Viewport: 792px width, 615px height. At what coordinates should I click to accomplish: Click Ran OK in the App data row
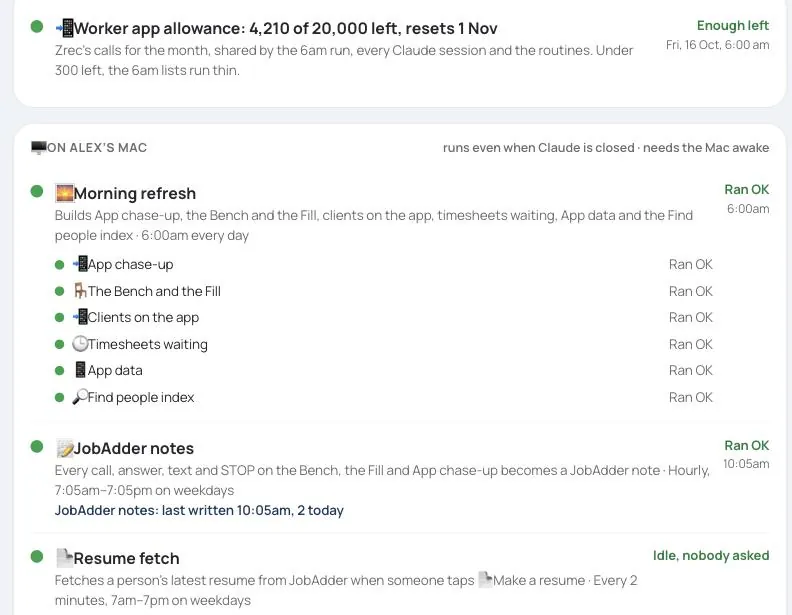tap(690, 370)
